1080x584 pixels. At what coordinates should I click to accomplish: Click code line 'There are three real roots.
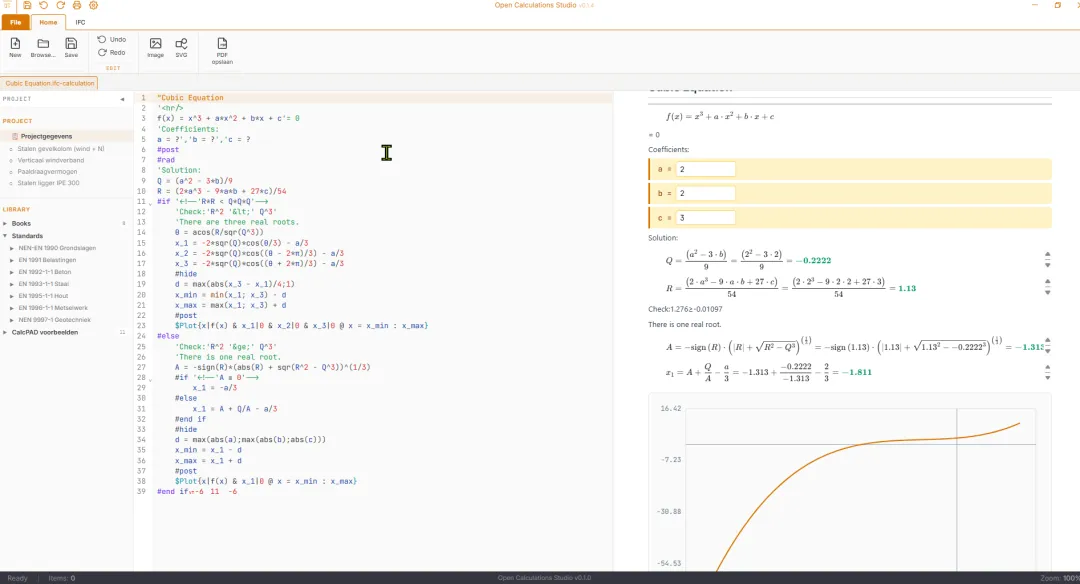click(x=237, y=222)
